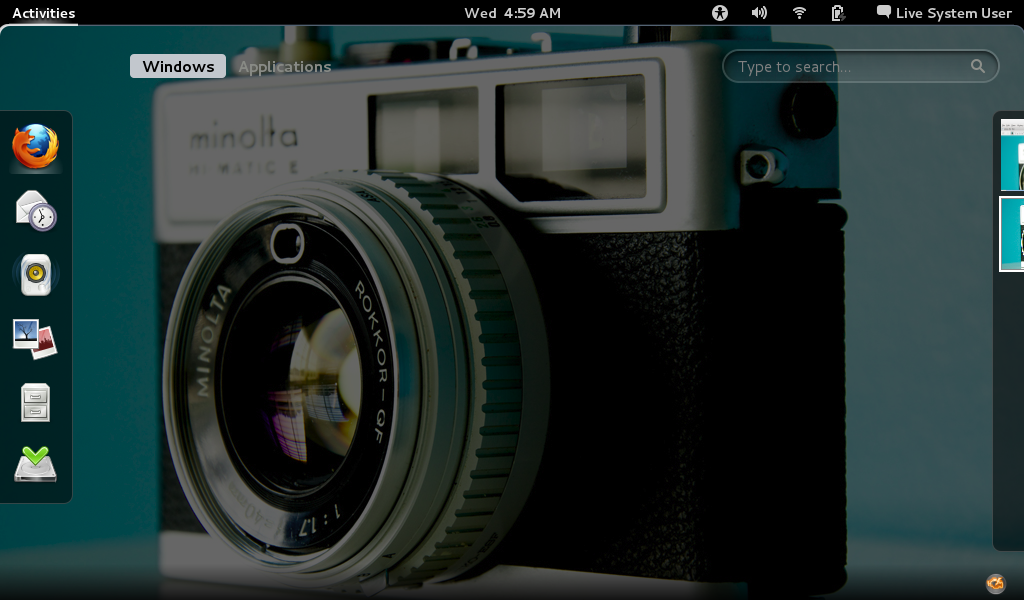
Task: Click the Activities button
Action: 44,13
